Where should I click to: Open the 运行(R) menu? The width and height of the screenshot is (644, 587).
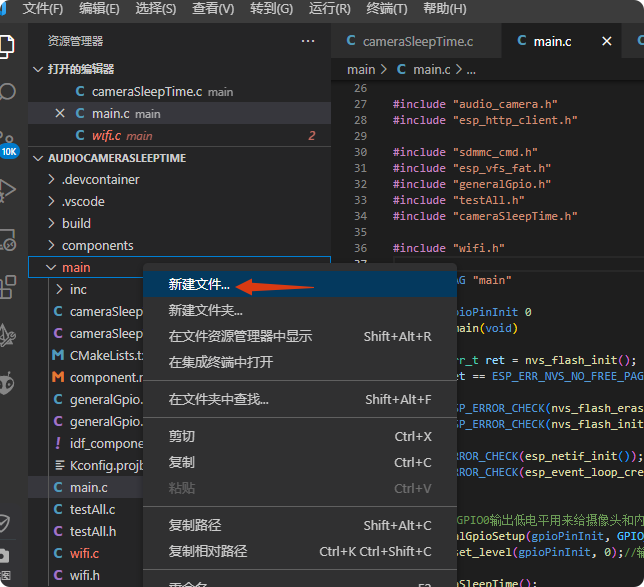pyautogui.click(x=329, y=9)
